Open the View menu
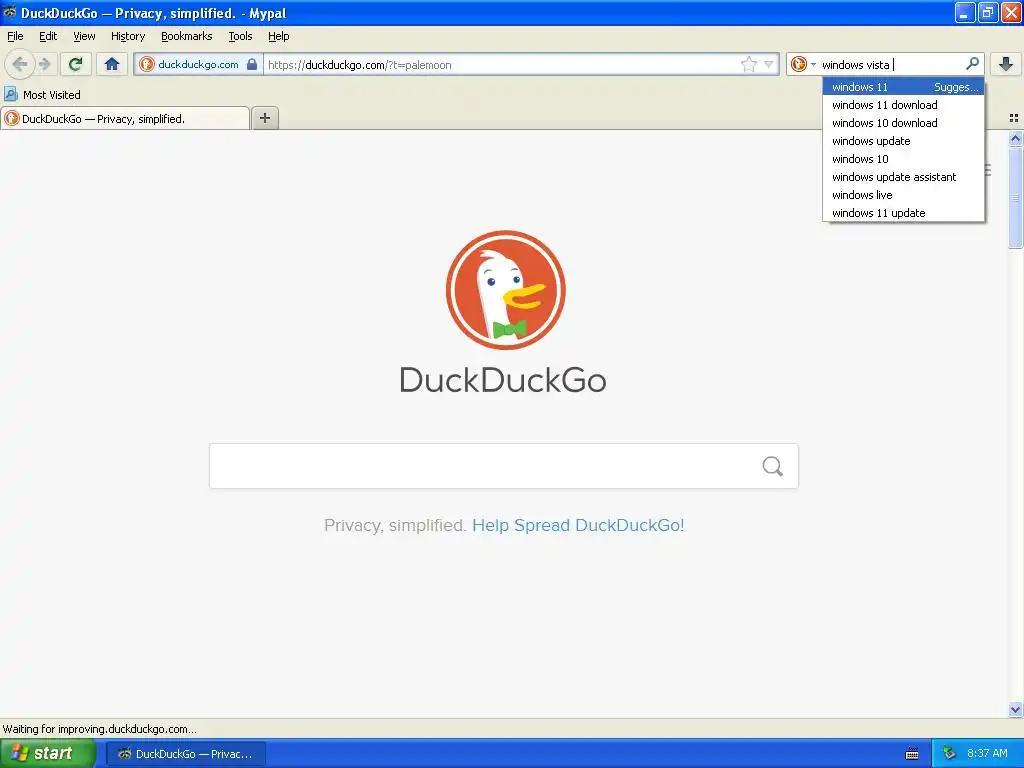The width and height of the screenshot is (1024, 768). [x=84, y=36]
